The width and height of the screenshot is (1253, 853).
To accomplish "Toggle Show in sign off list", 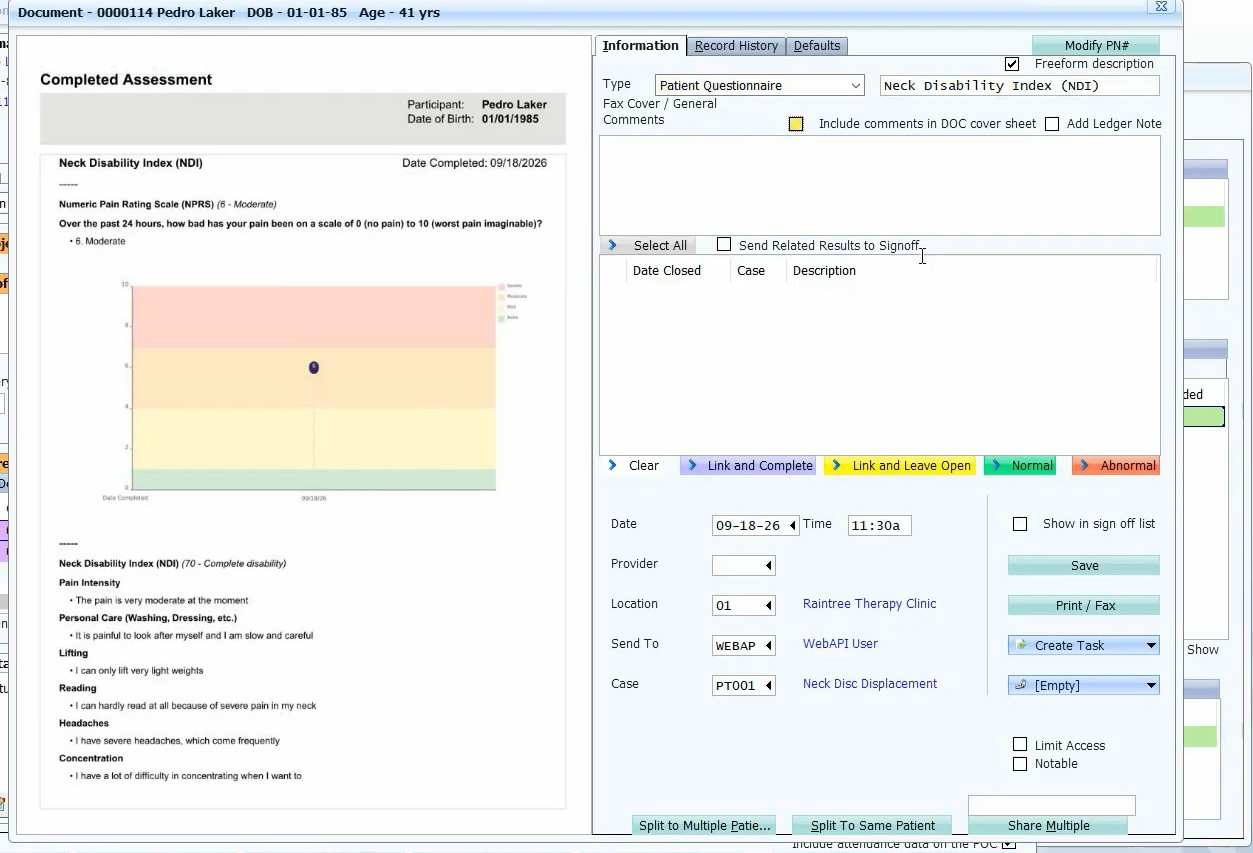I will tap(1020, 524).
